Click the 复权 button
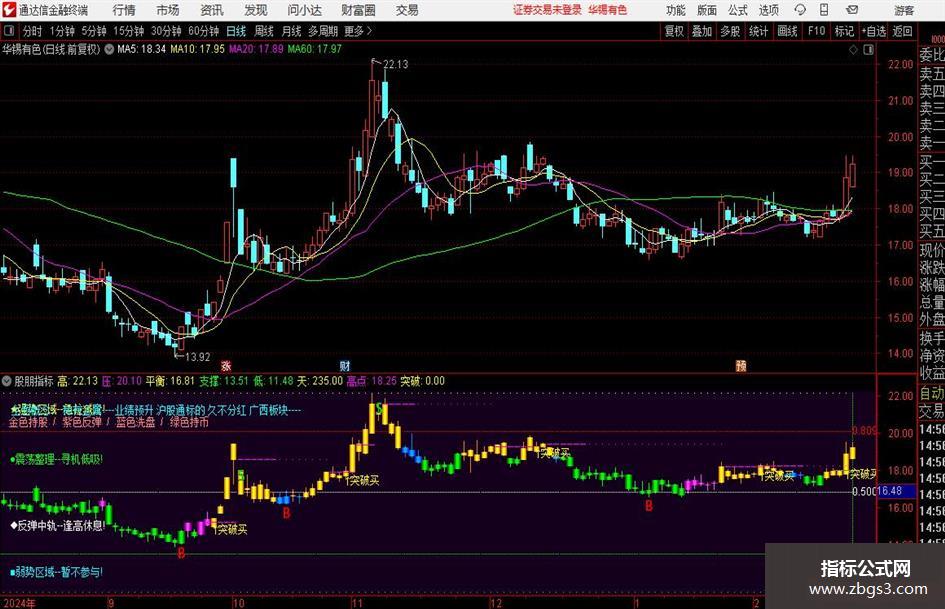The image size is (945, 609). click(673, 31)
